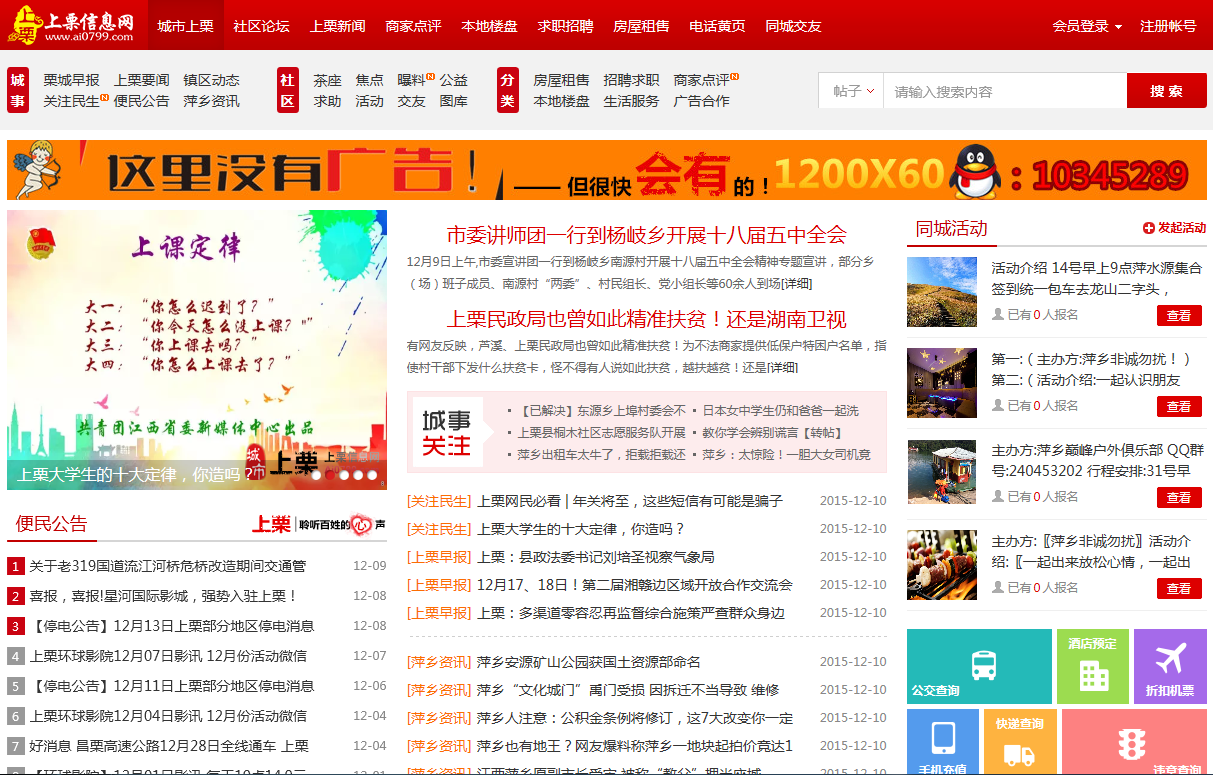Click the 同城活动 section heading
The width and height of the screenshot is (1213, 775).
click(x=951, y=228)
